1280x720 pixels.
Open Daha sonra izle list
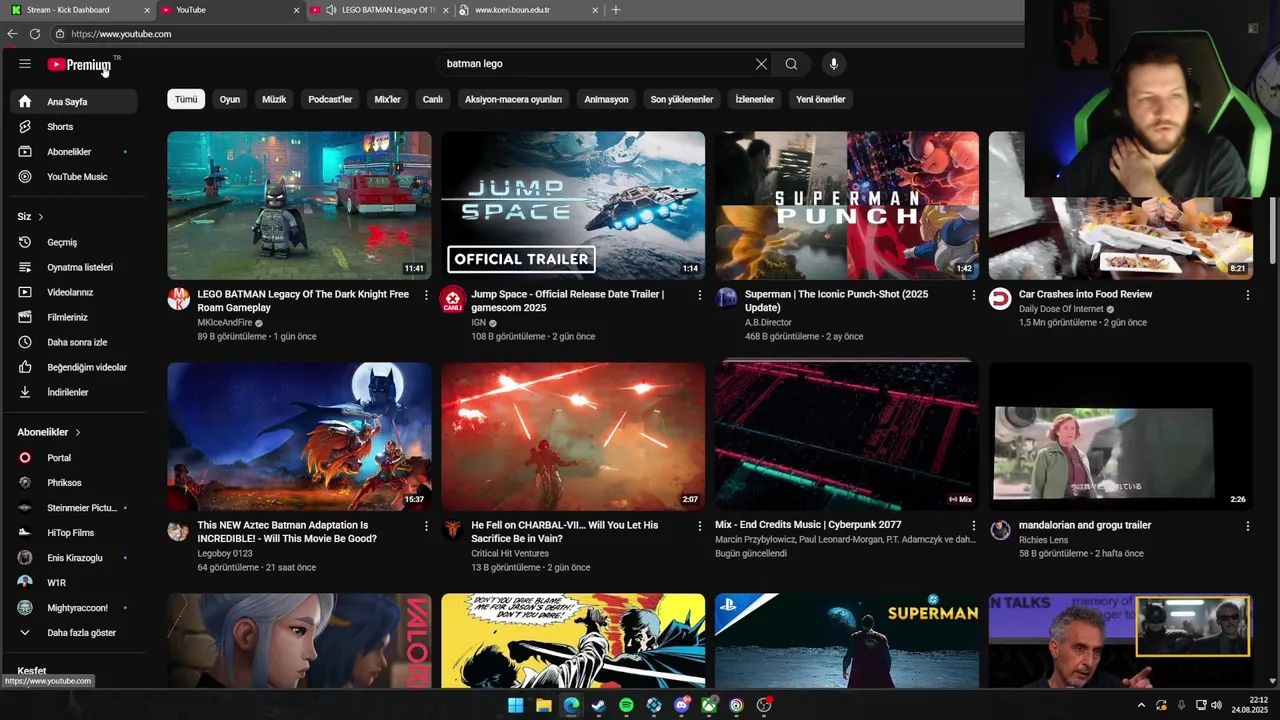click(74, 342)
